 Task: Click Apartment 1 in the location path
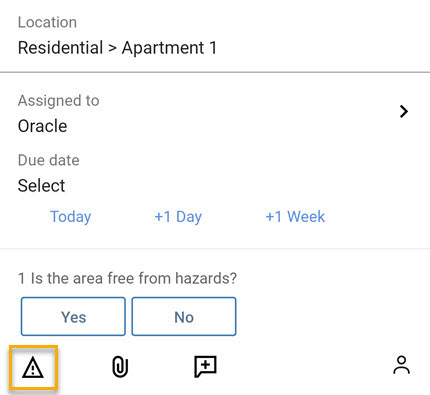point(169,47)
